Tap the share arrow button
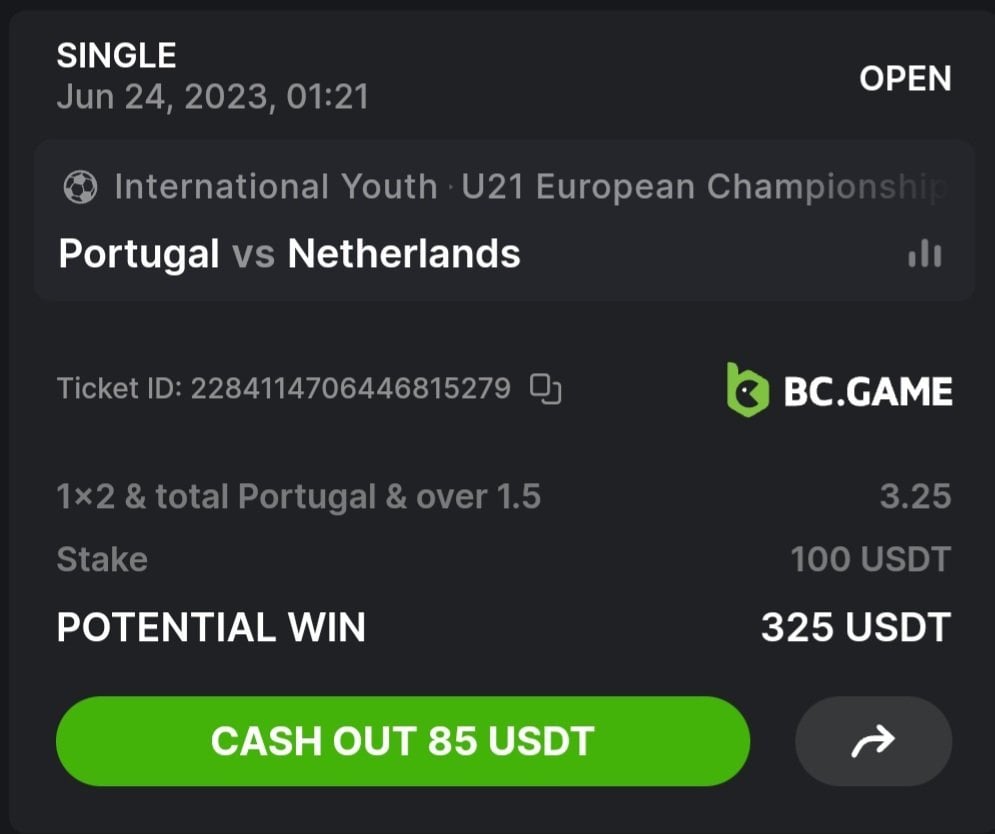The image size is (995, 834). tap(873, 741)
